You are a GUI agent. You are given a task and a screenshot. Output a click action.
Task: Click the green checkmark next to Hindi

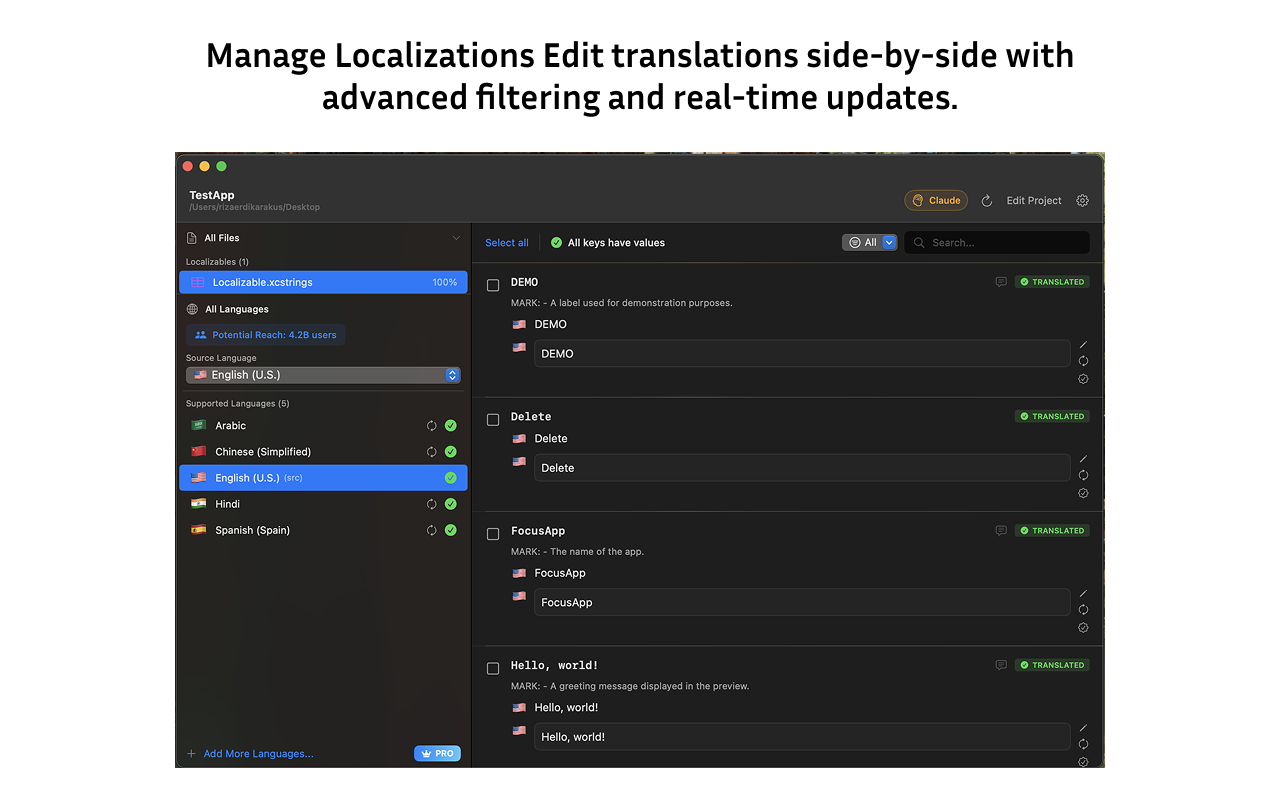(x=449, y=504)
